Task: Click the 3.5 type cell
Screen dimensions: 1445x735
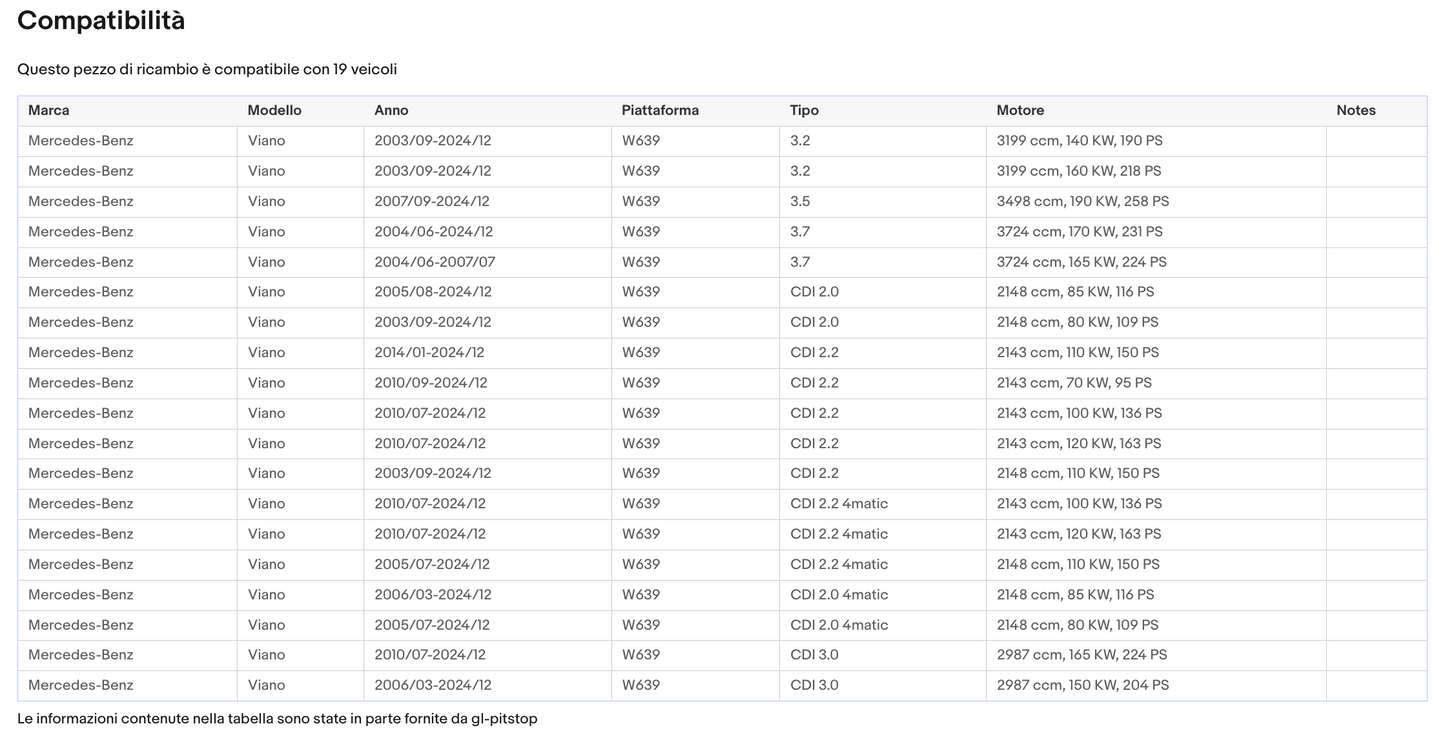Action: coord(800,201)
